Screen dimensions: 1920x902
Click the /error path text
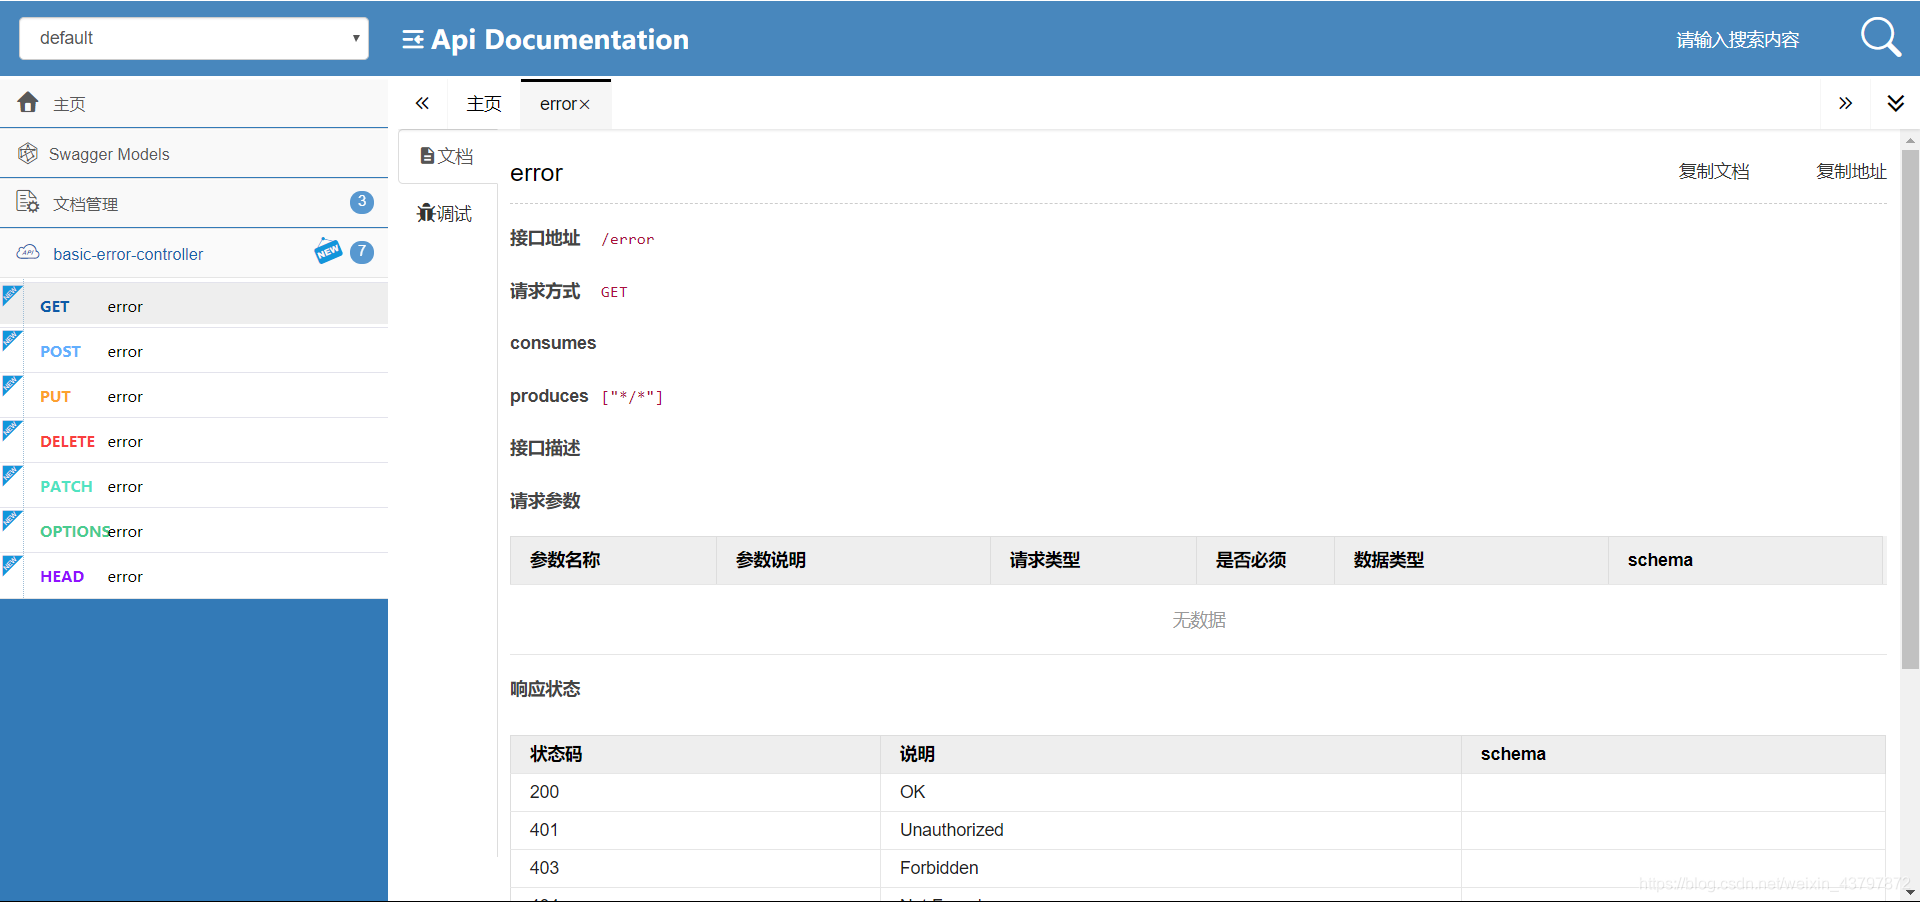click(628, 239)
